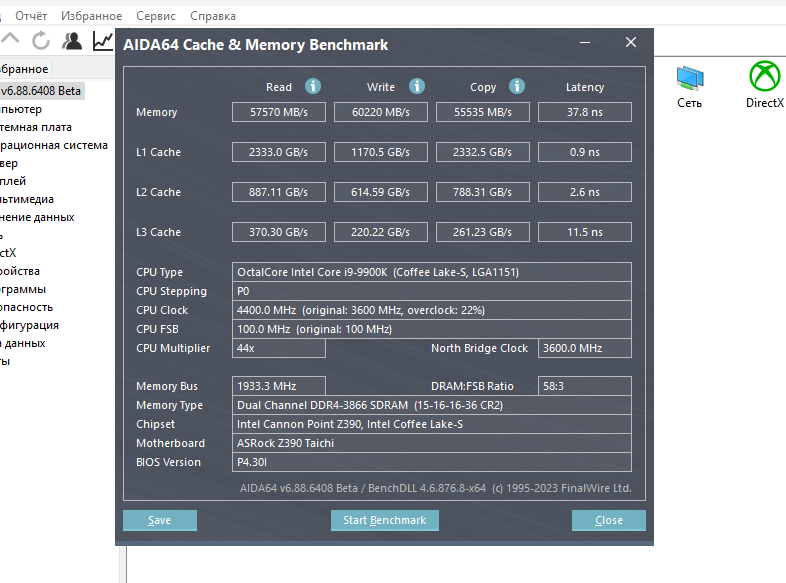Click the L3 Cache Latency 11.5 ns
Viewport: 786px width, 583px height.
tap(585, 232)
